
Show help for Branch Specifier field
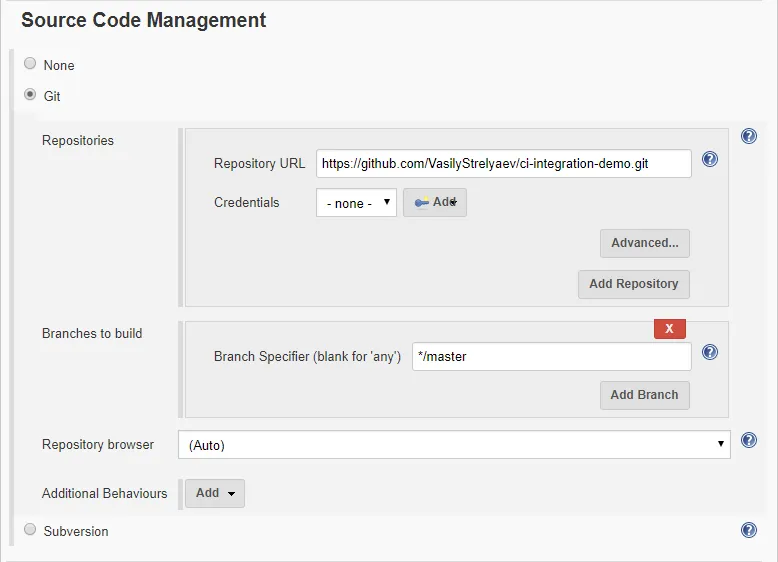click(x=710, y=352)
